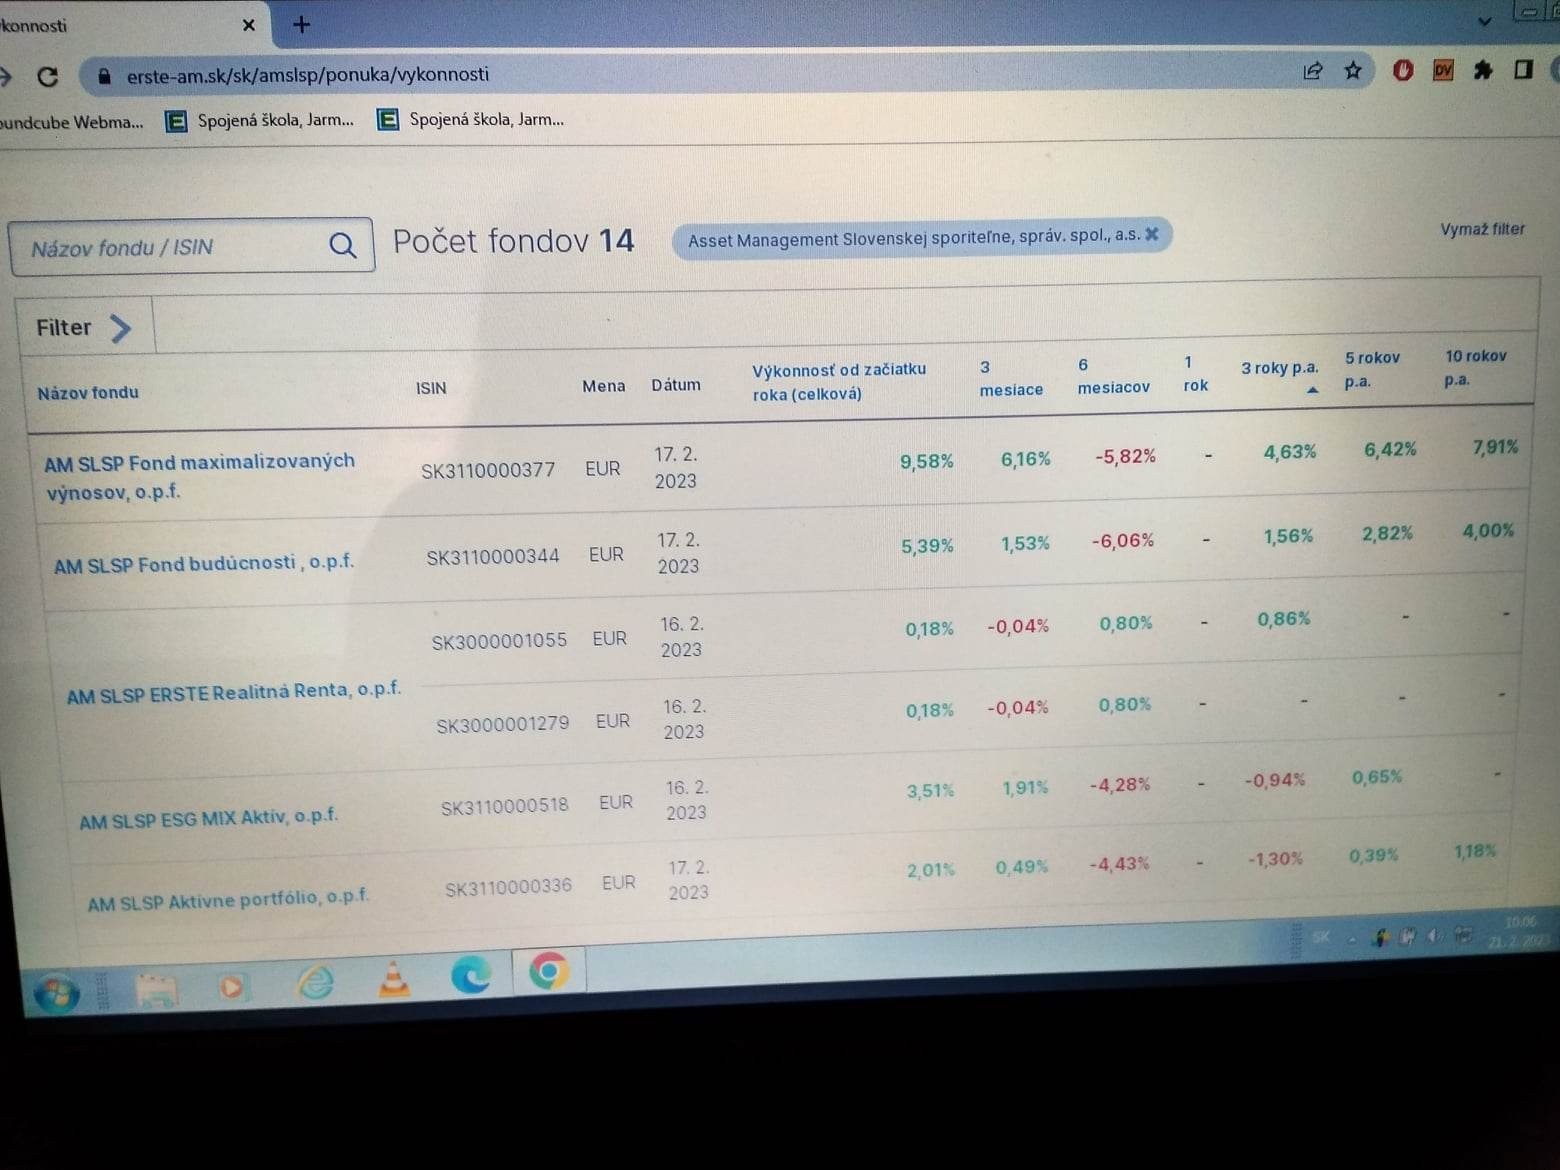The image size is (1560, 1170).
Task: Open the Roundcube Webmail bookmark
Action: (70, 122)
